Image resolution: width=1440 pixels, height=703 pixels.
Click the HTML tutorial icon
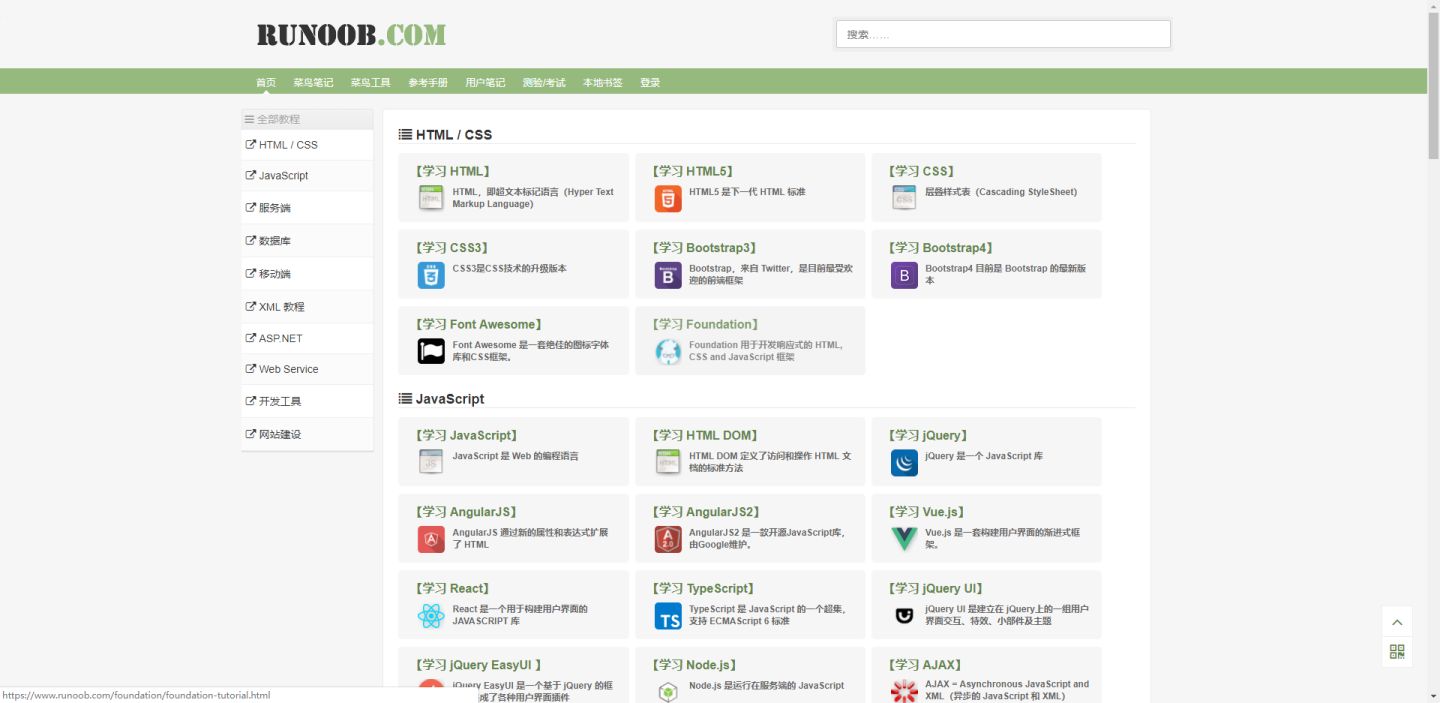(431, 198)
